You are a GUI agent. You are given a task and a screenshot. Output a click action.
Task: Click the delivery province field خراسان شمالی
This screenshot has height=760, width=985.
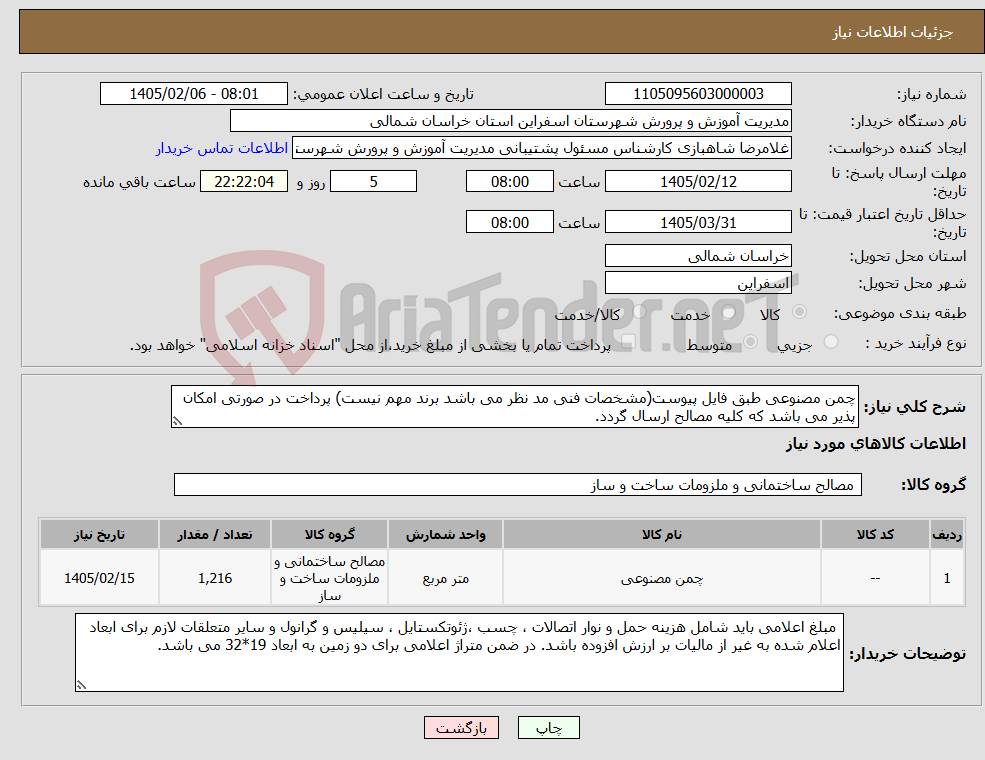698,256
